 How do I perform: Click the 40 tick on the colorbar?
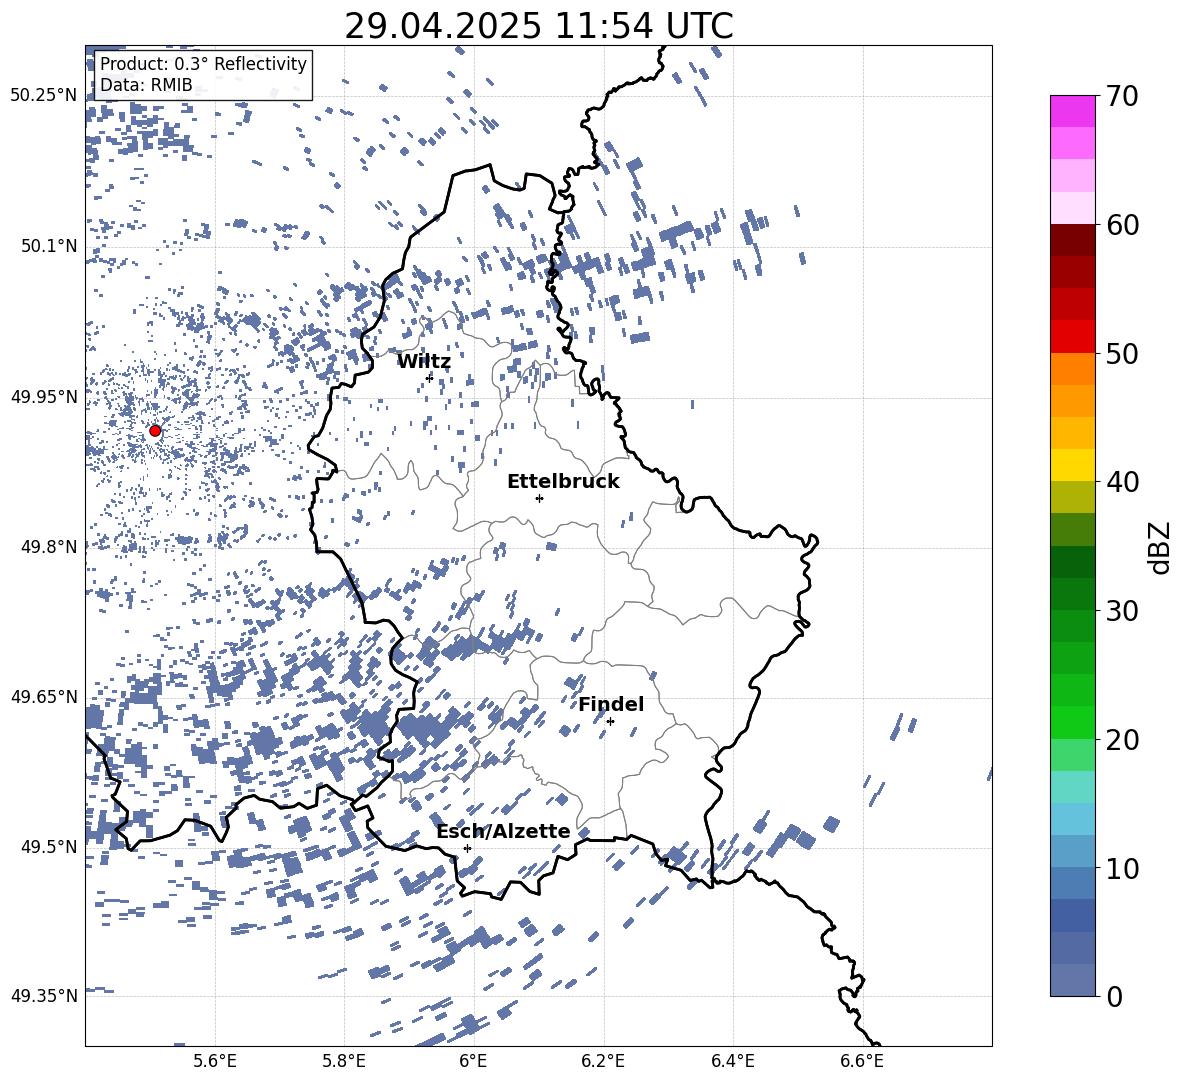click(x=1122, y=482)
